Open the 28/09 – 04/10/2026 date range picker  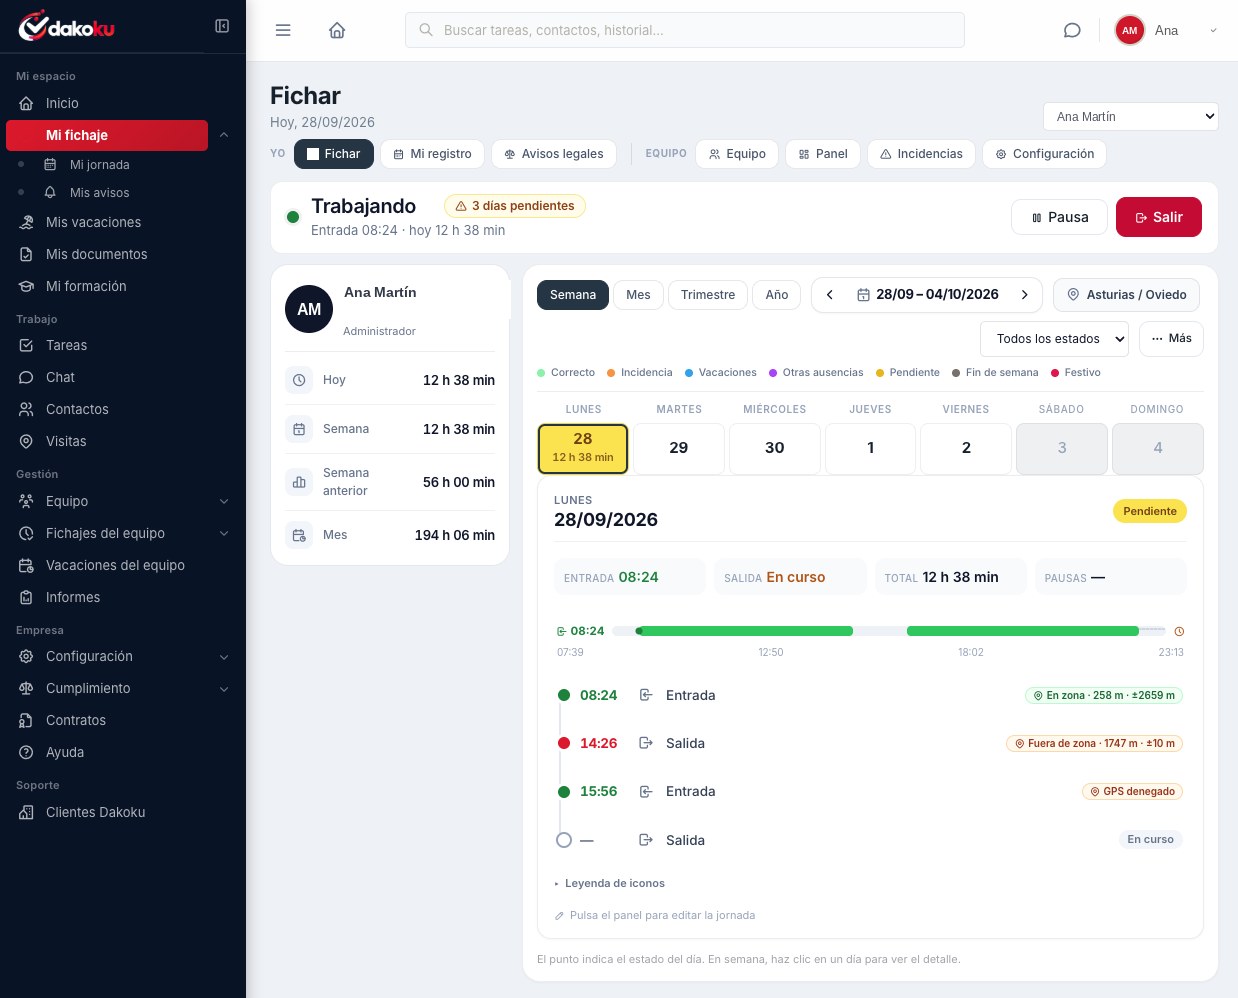click(x=927, y=295)
